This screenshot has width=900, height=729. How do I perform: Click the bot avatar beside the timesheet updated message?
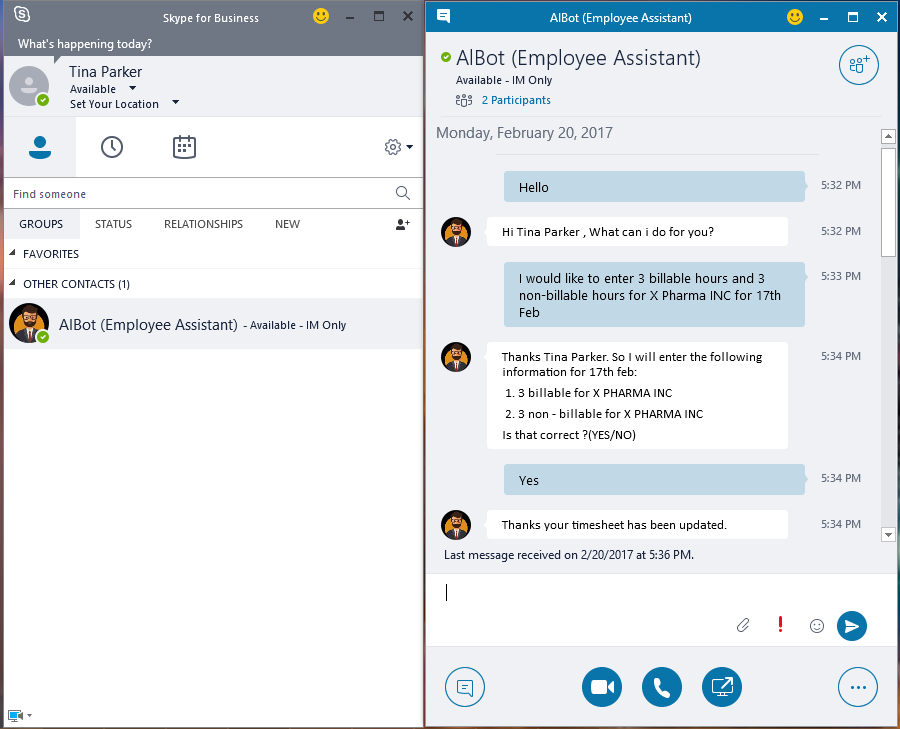pos(456,525)
